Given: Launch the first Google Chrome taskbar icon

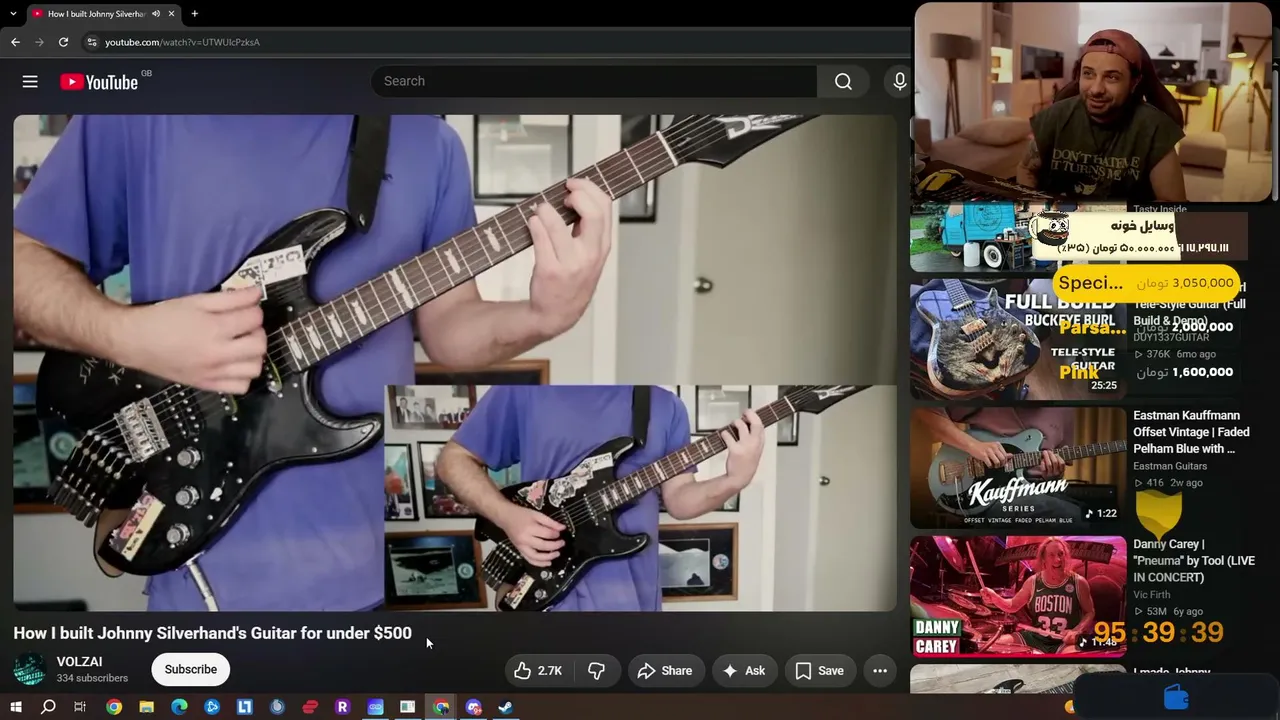Looking at the screenshot, I should pos(114,707).
